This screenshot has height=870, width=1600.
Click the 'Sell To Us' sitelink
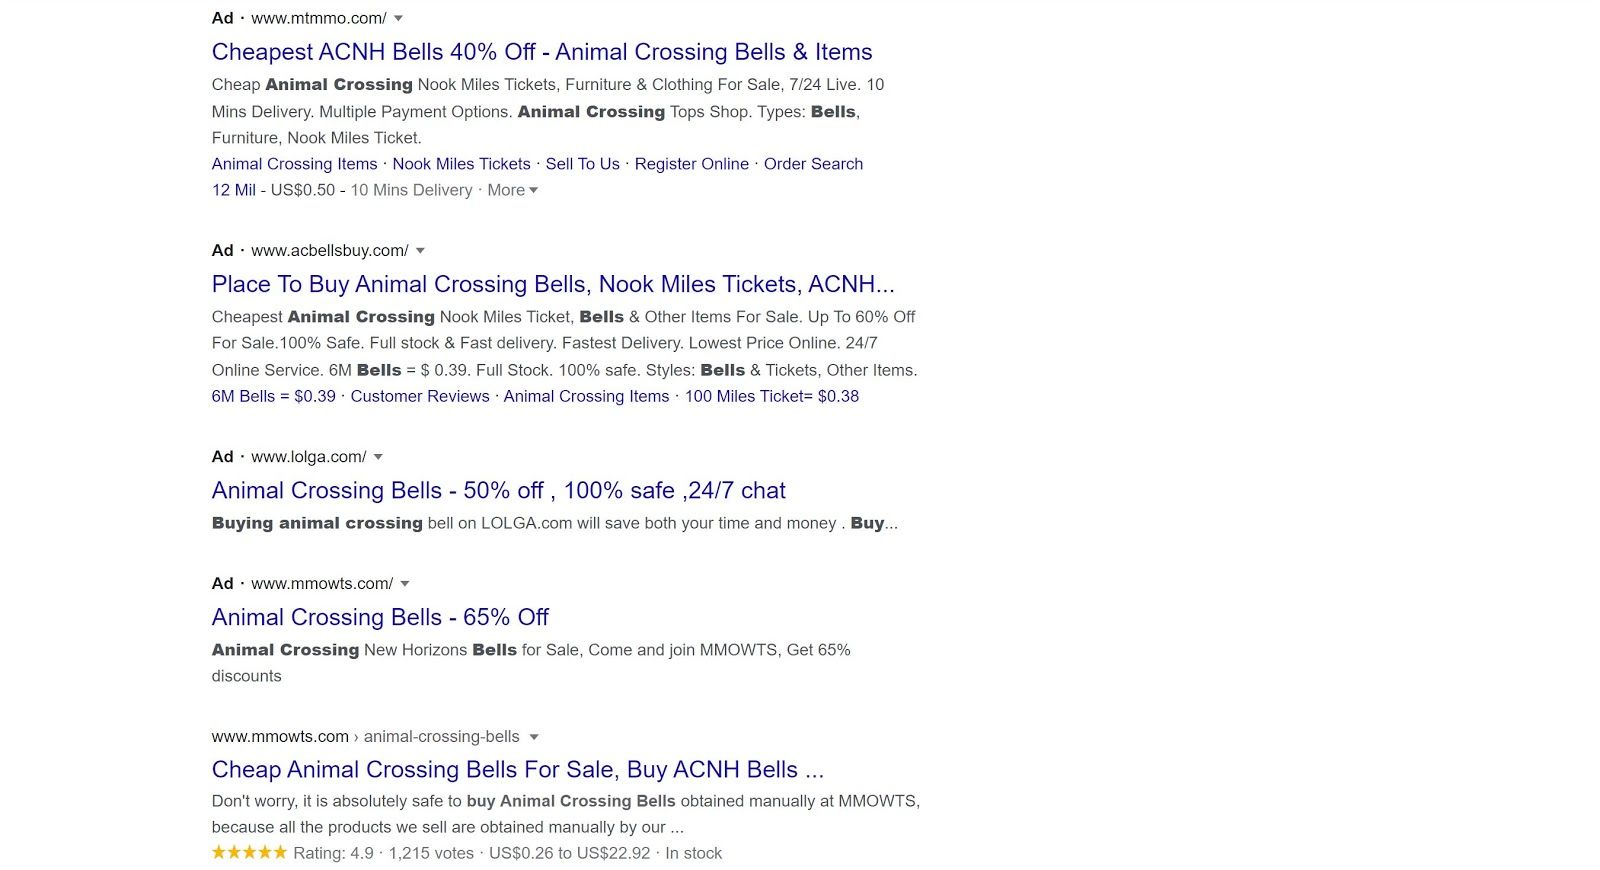coord(582,164)
